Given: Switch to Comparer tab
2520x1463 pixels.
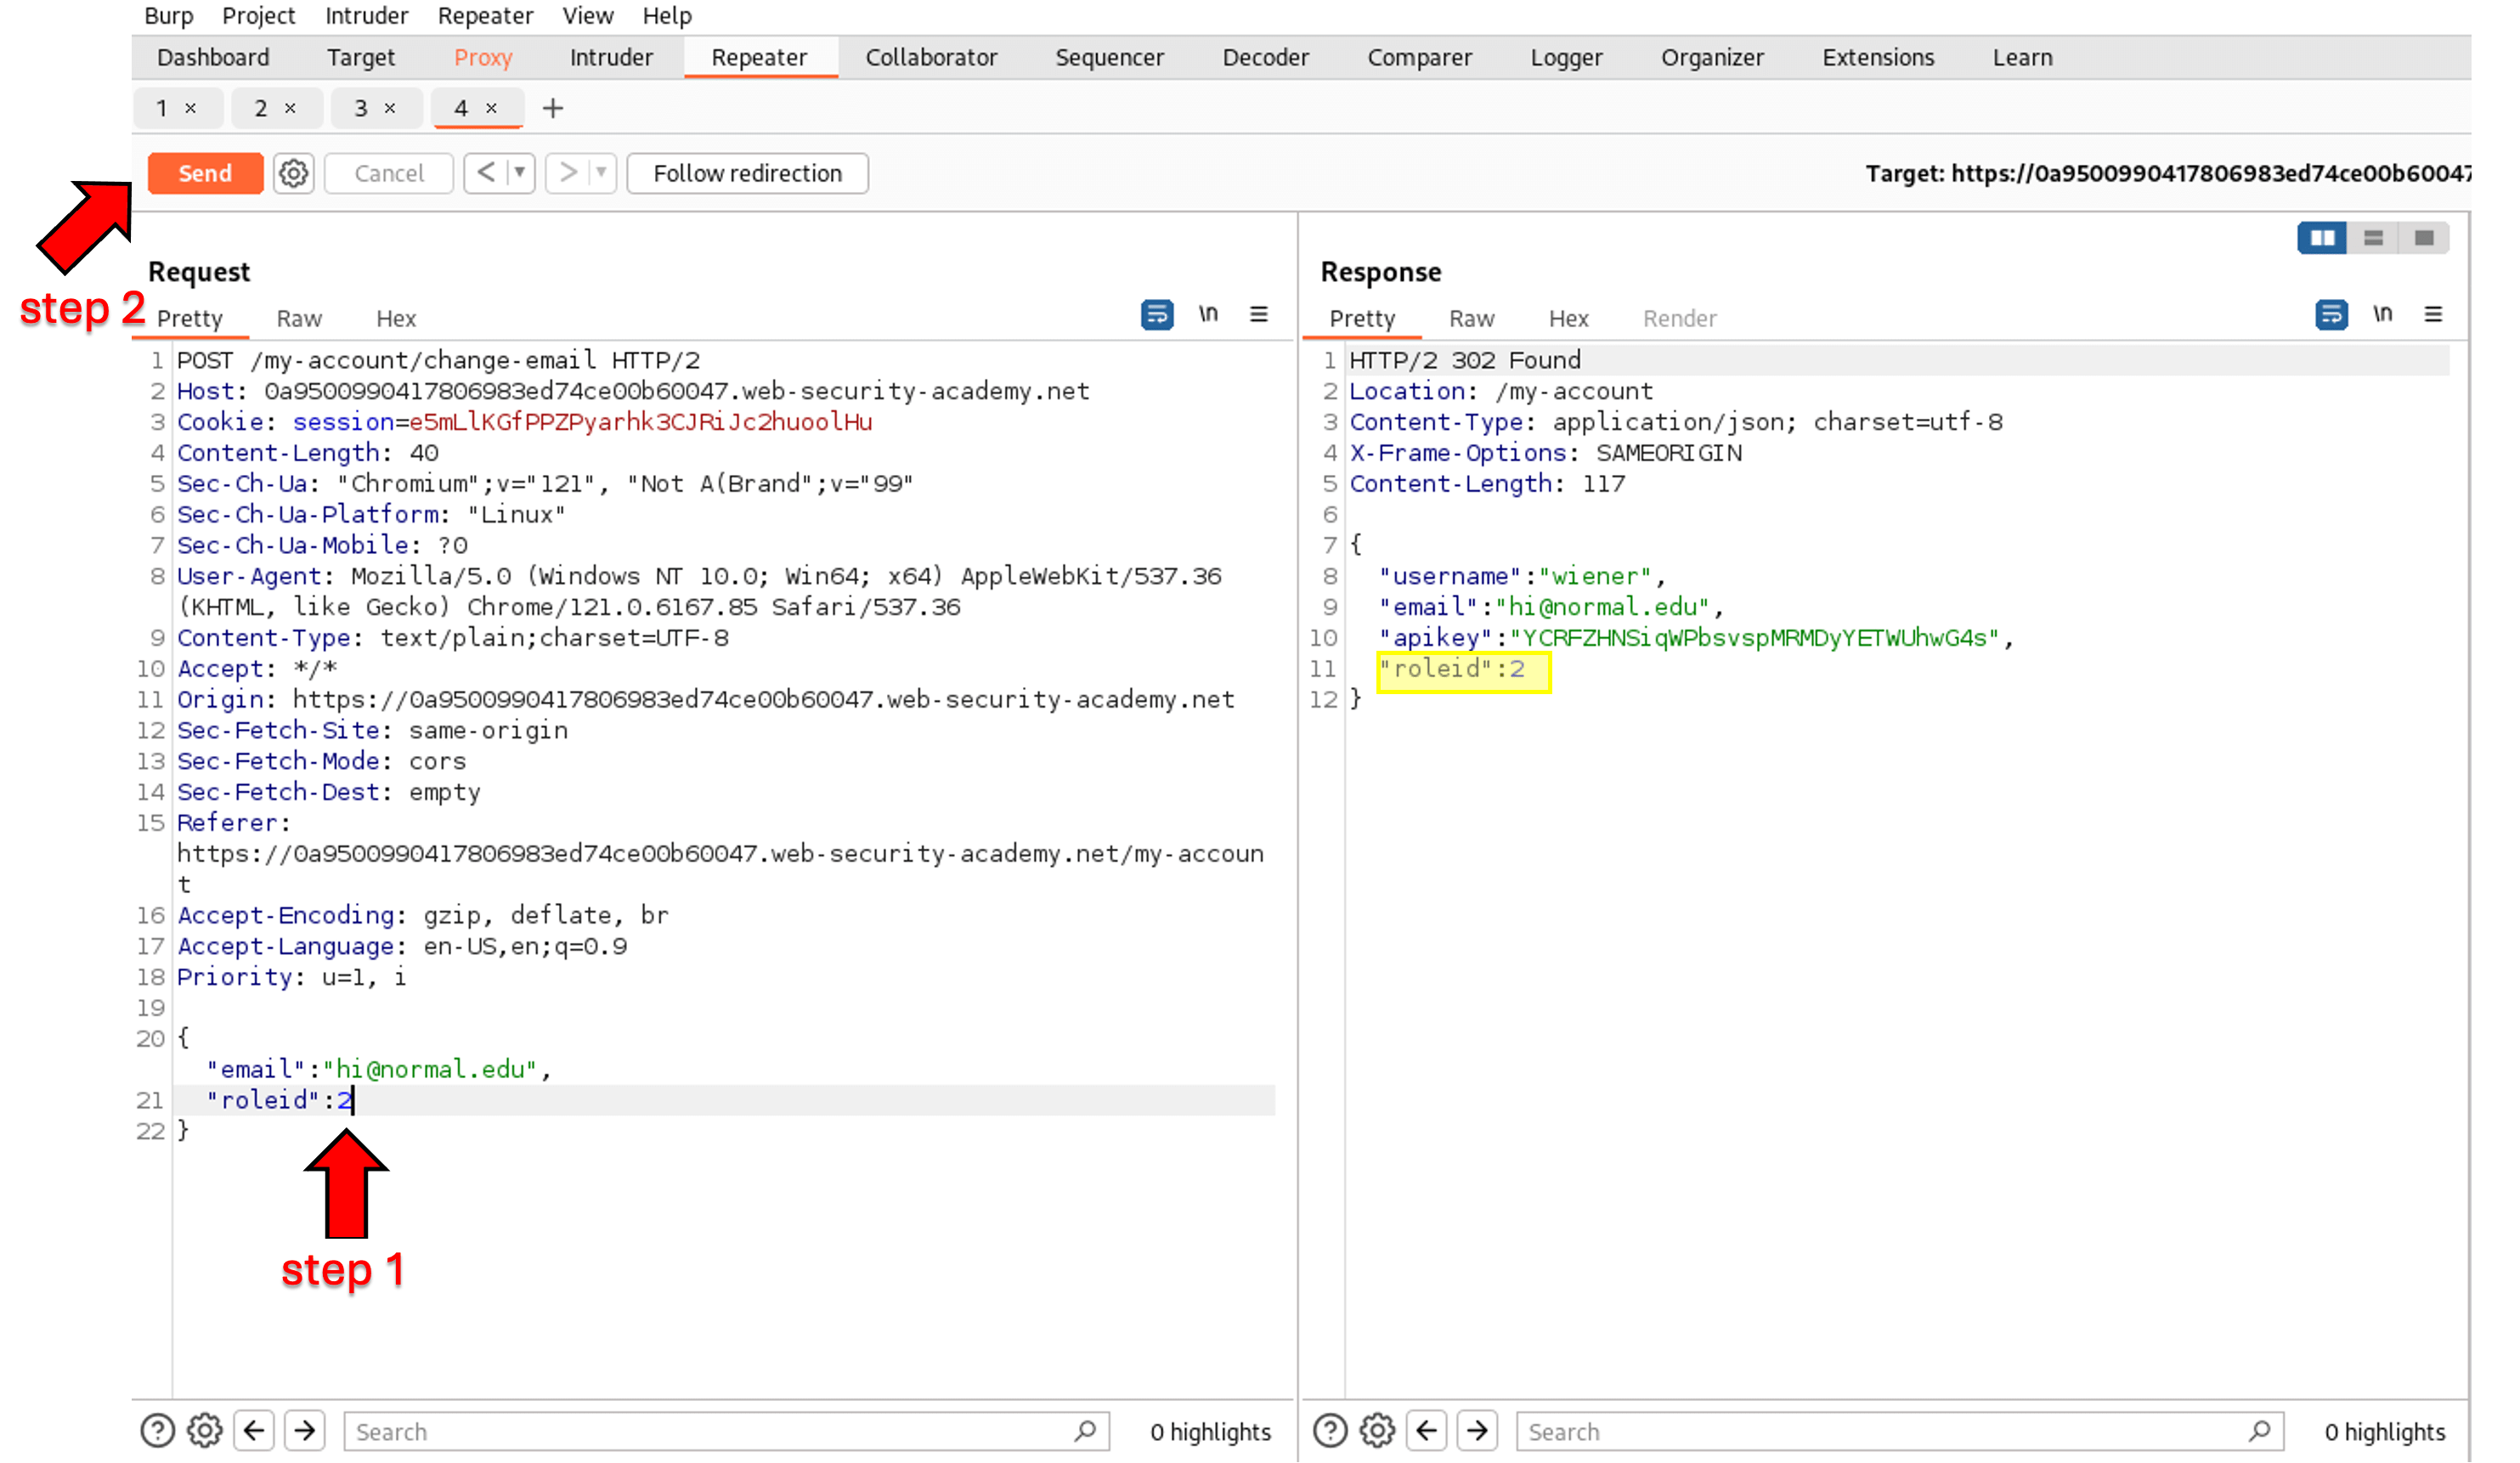Looking at the screenshot, I should click(x=1419, y=58).
